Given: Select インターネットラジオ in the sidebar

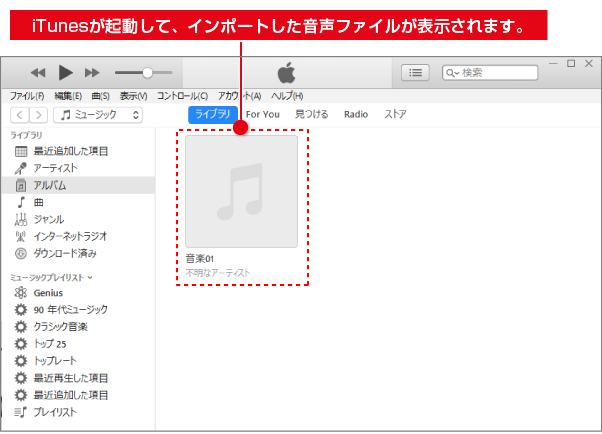Looking at the screenshot, I should [70, 237].
